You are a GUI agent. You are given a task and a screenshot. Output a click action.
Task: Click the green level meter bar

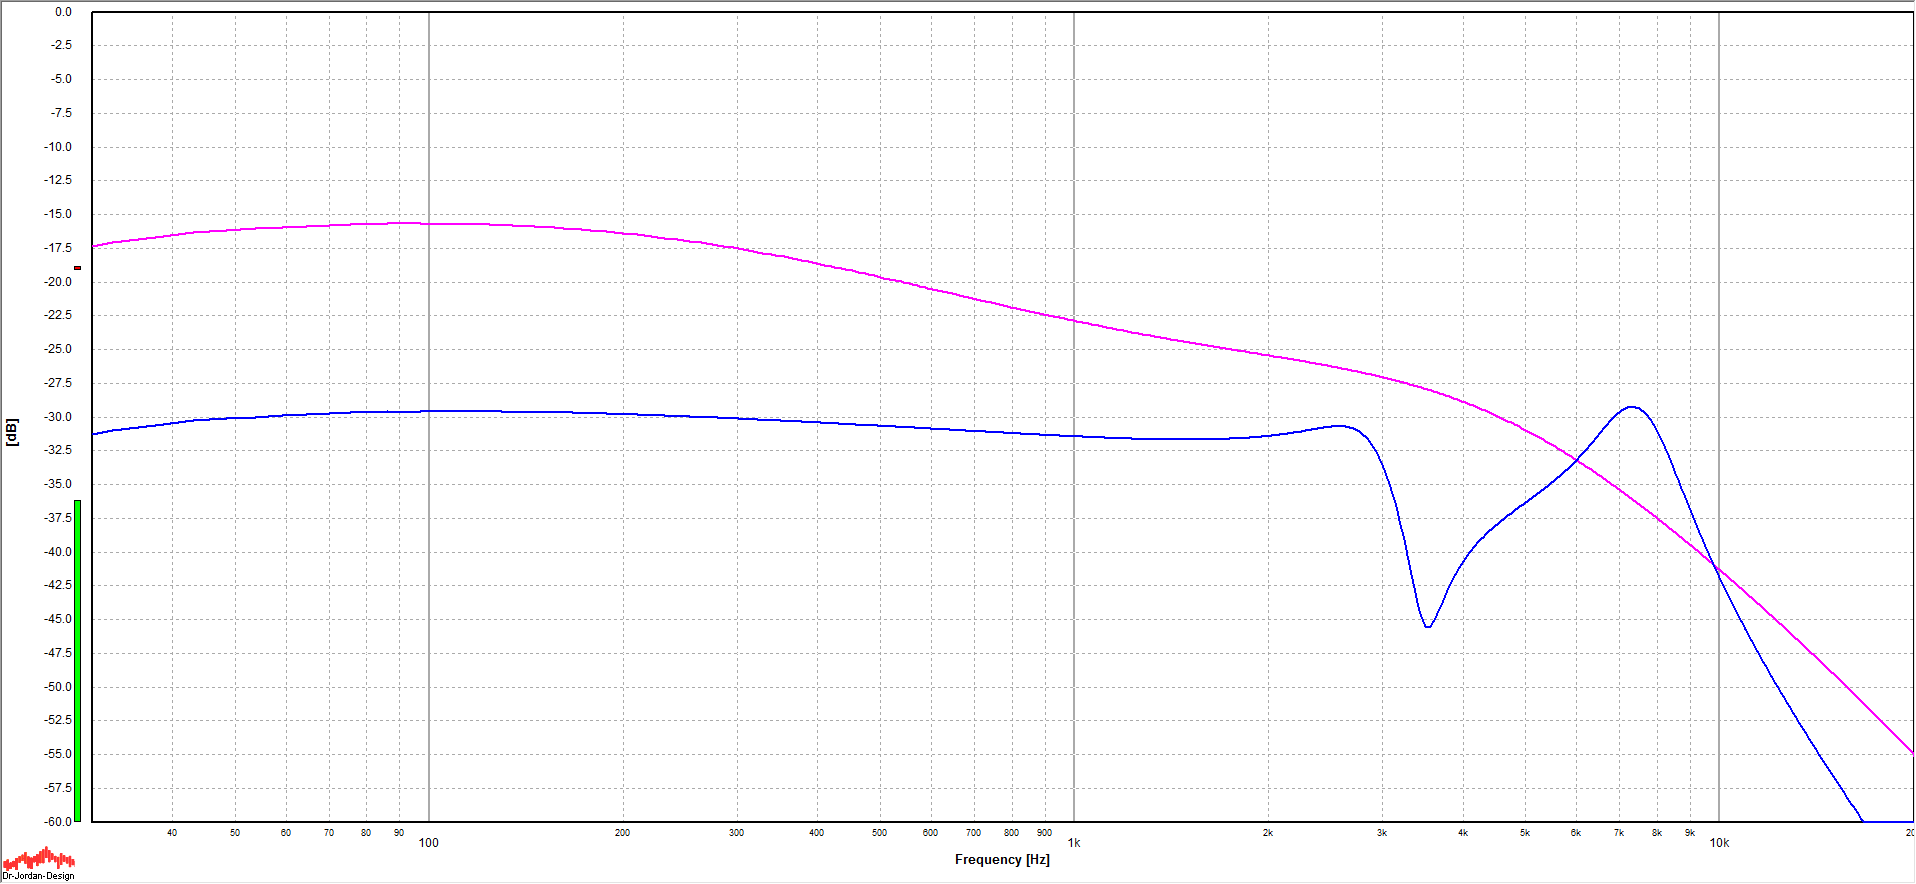(77, 660)
